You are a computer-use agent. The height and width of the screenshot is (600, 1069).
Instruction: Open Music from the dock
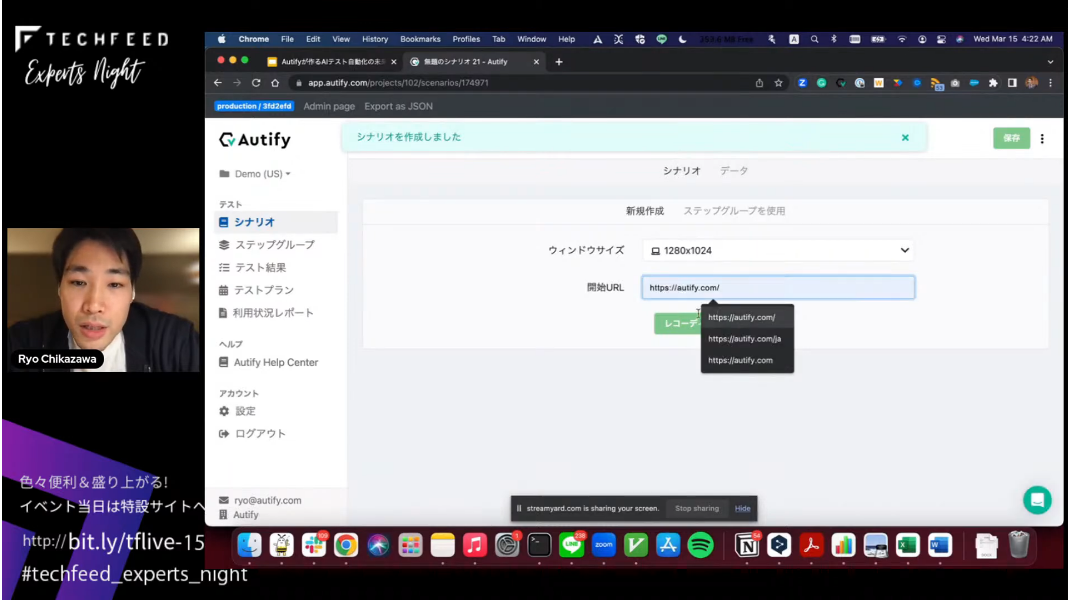pos(475,545)
